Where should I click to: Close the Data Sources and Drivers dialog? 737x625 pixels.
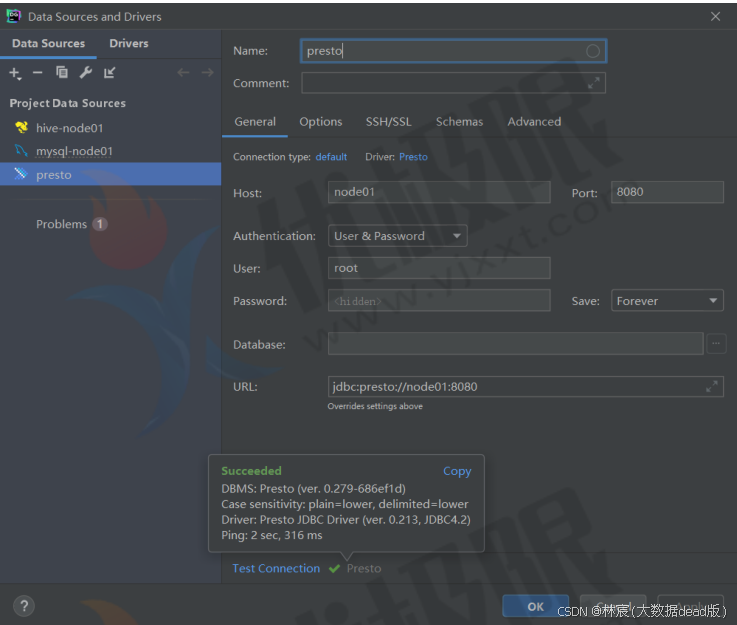click(715, 16)
